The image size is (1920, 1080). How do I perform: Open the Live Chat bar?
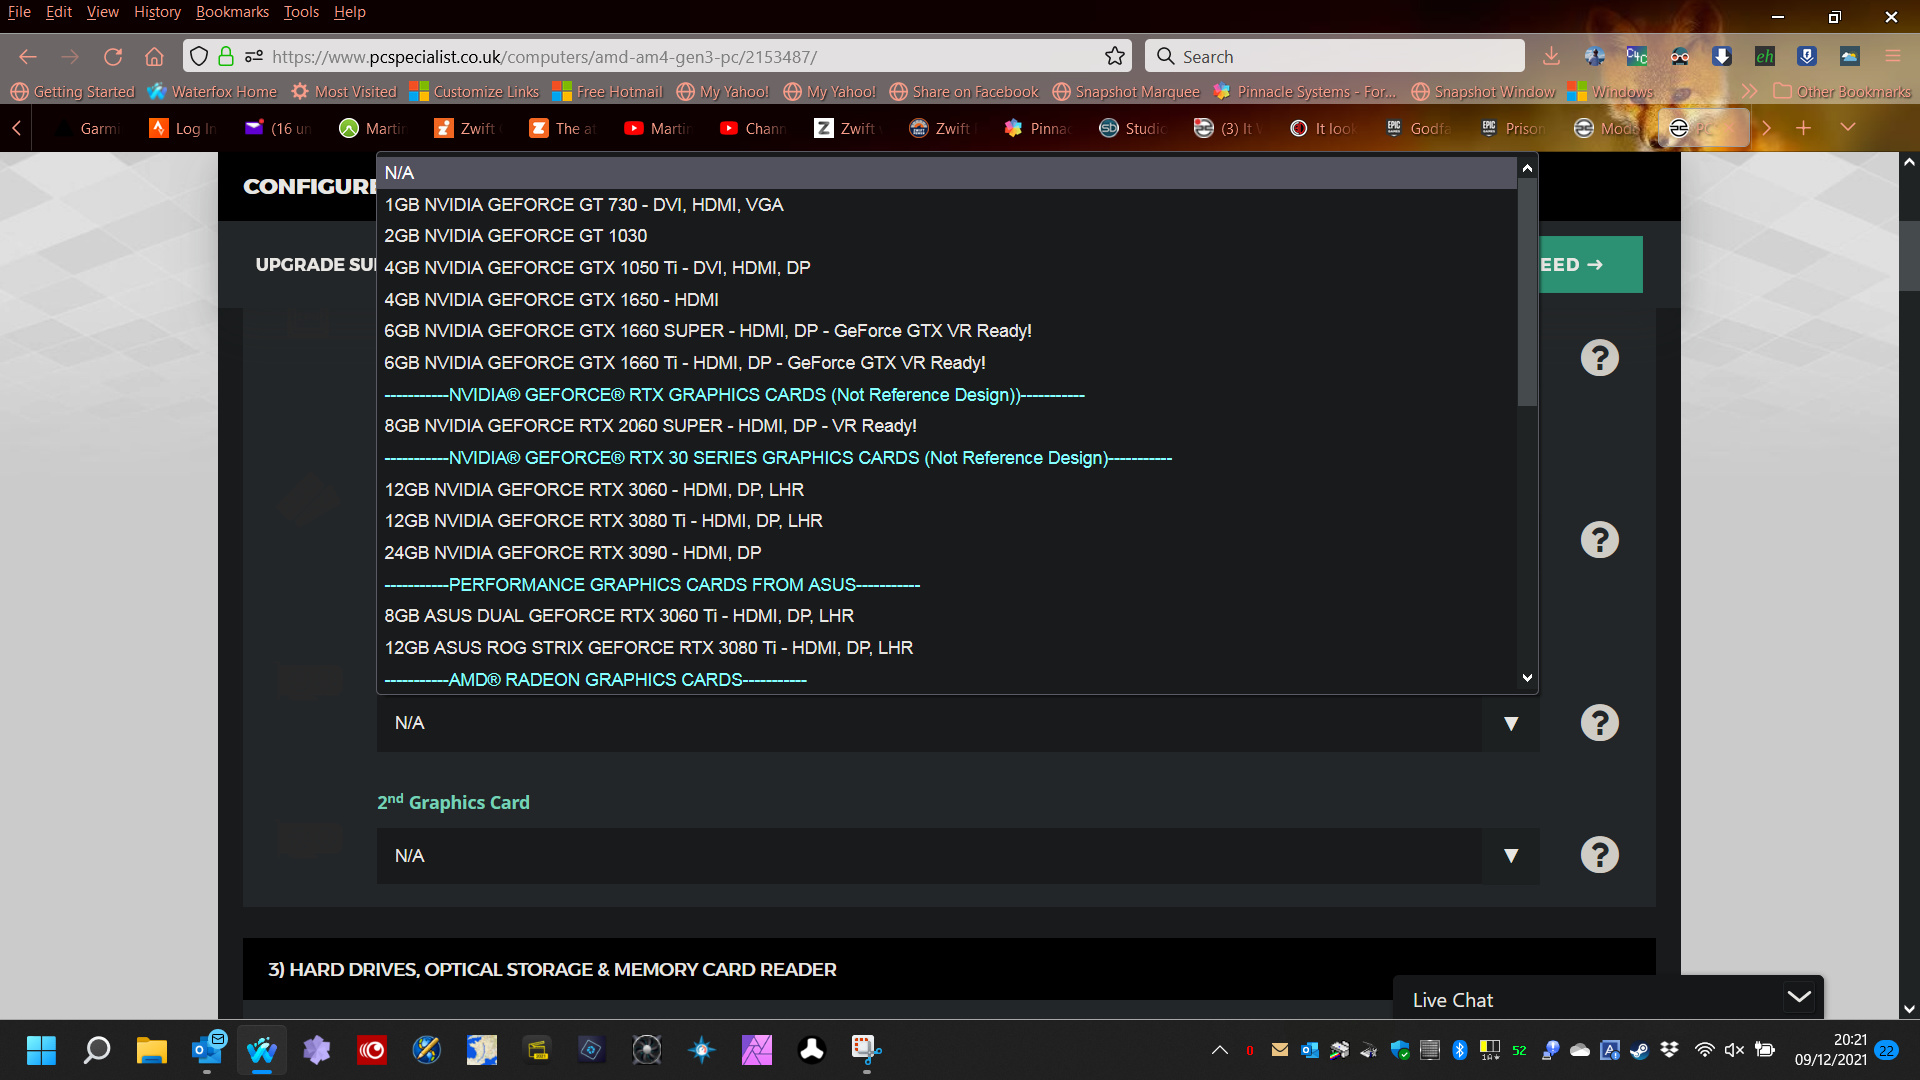[1608, 999]
